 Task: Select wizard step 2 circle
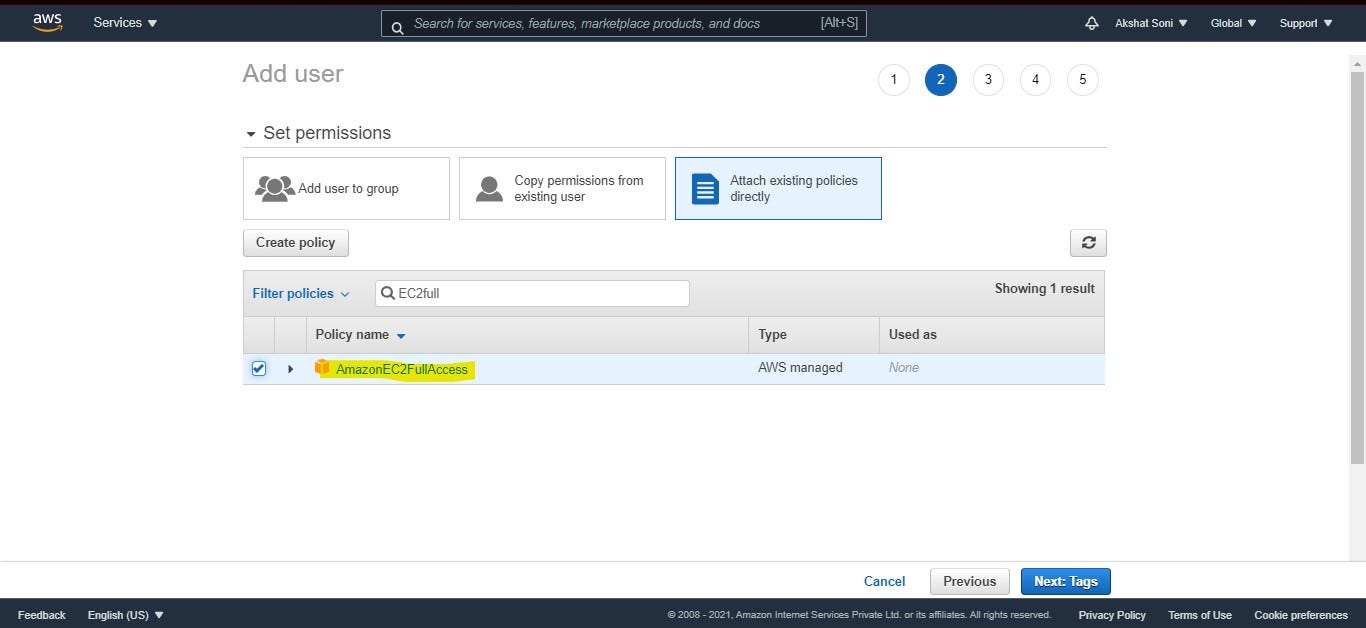(x=940, y=80)
